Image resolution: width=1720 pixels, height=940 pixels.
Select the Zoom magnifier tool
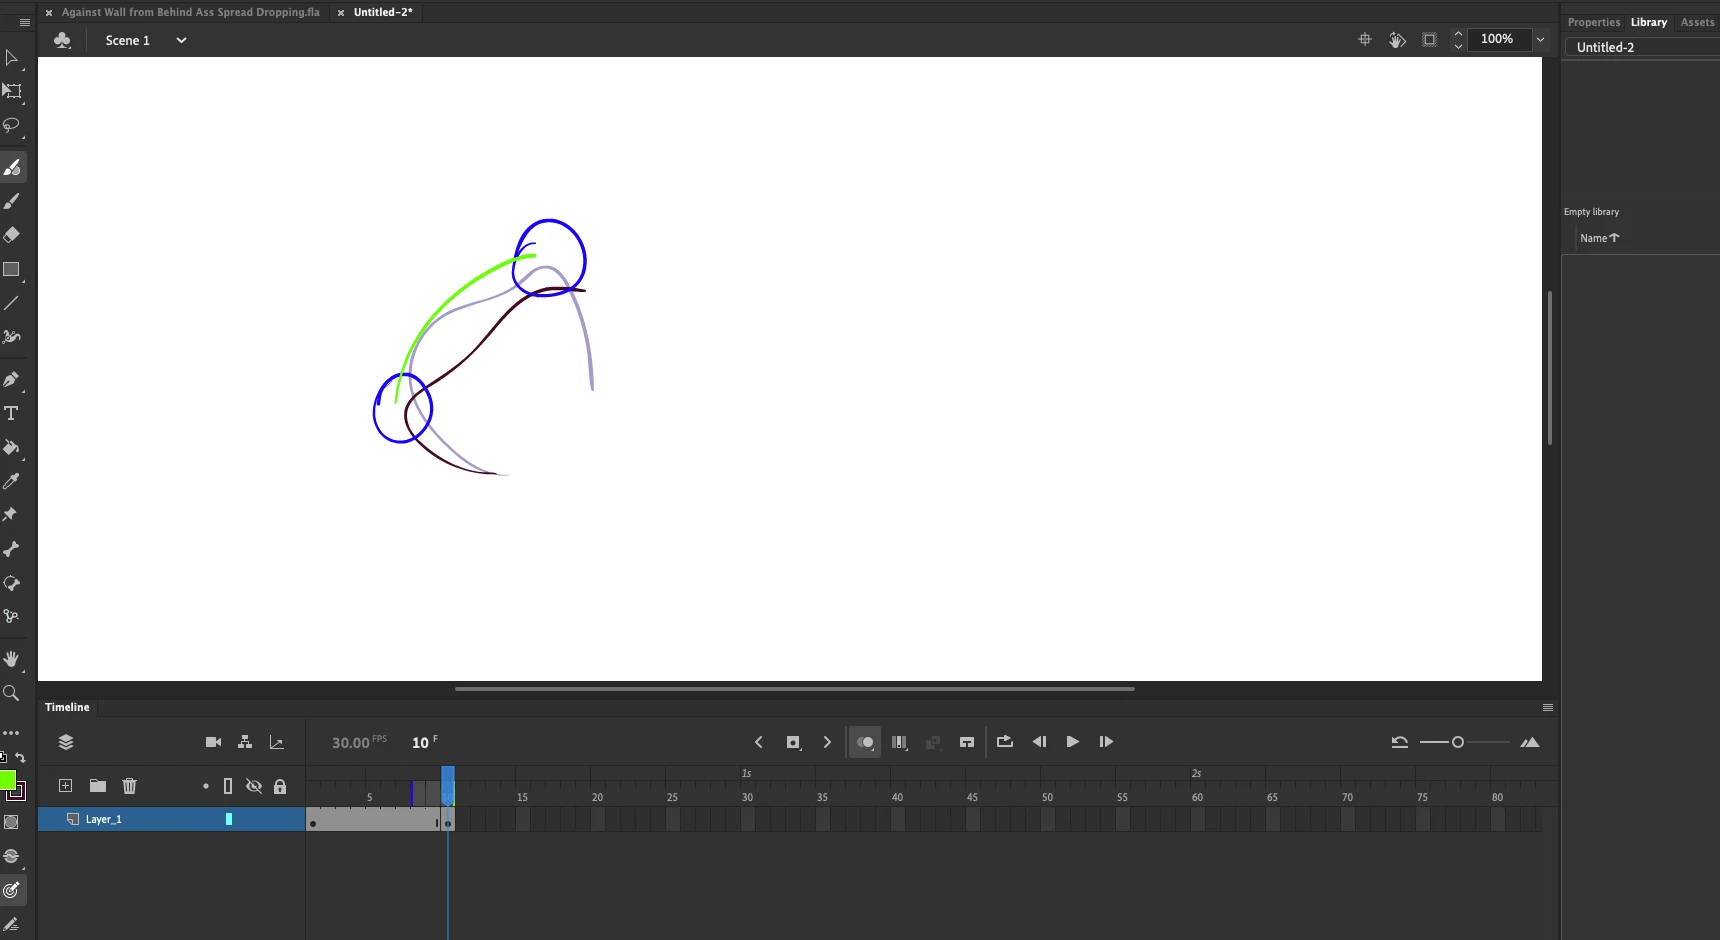click(x=12, y=693)
